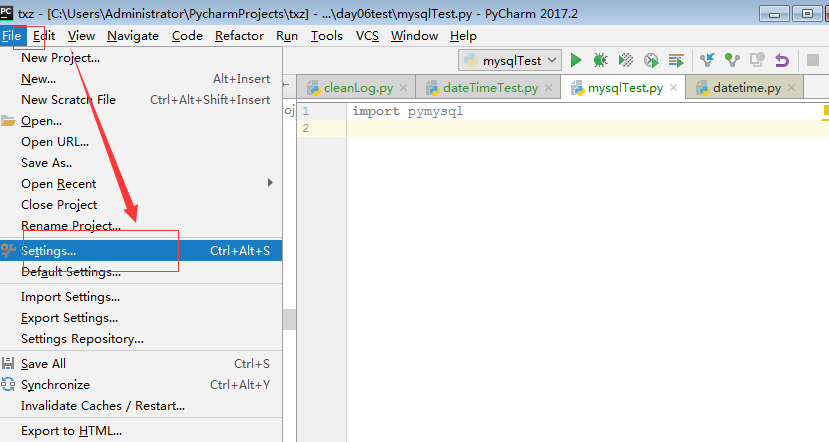Viewport: 829px width, 442px height.
Task: Click the PyCharm logo in title bar
Action: pos(6,13)
